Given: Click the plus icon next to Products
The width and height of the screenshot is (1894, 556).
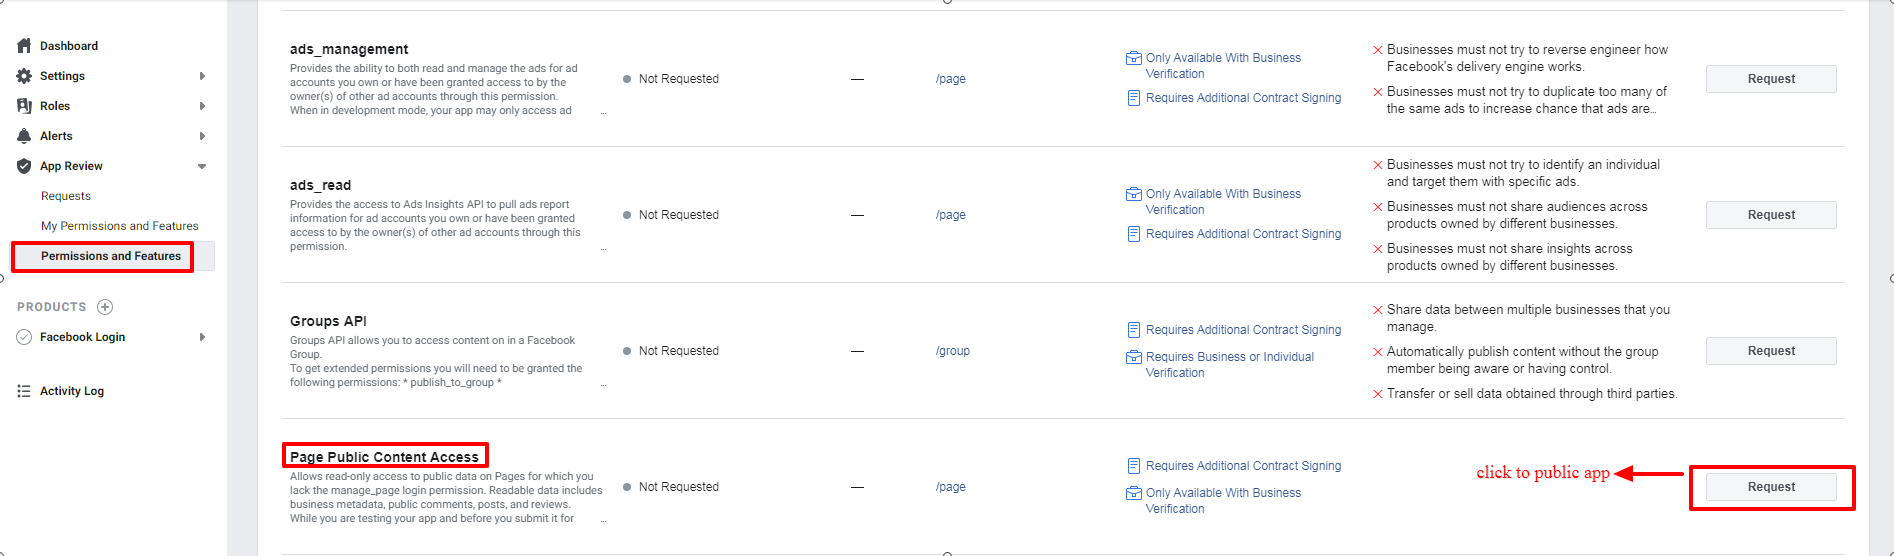Looking at the screenshot, I should [x=105, y=307].
